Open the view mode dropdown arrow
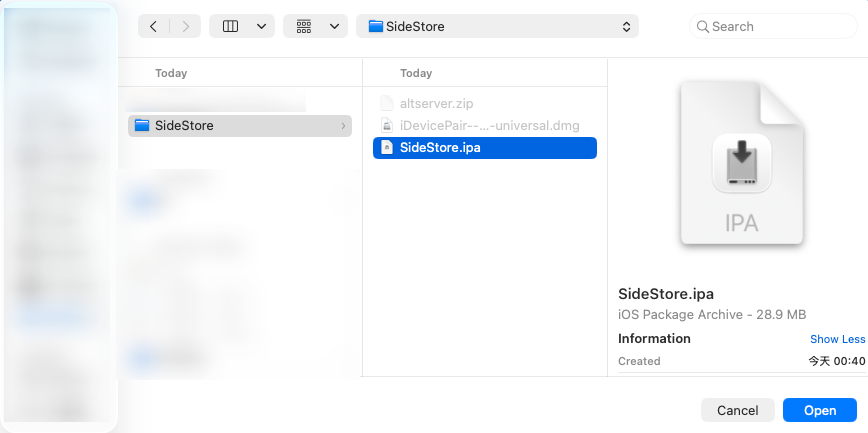The image size is (868, 433). coord(262,27)
